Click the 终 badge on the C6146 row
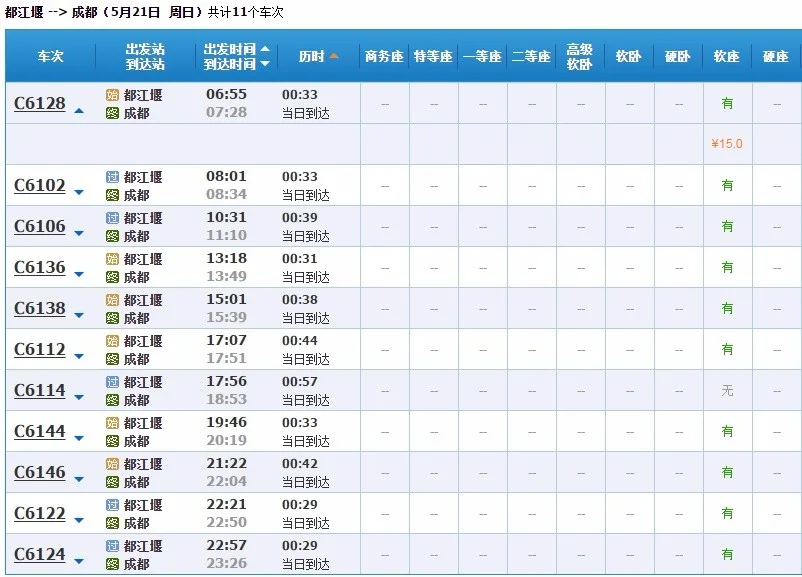The height and width of the screenshot is (577, 802). (111, 481)
